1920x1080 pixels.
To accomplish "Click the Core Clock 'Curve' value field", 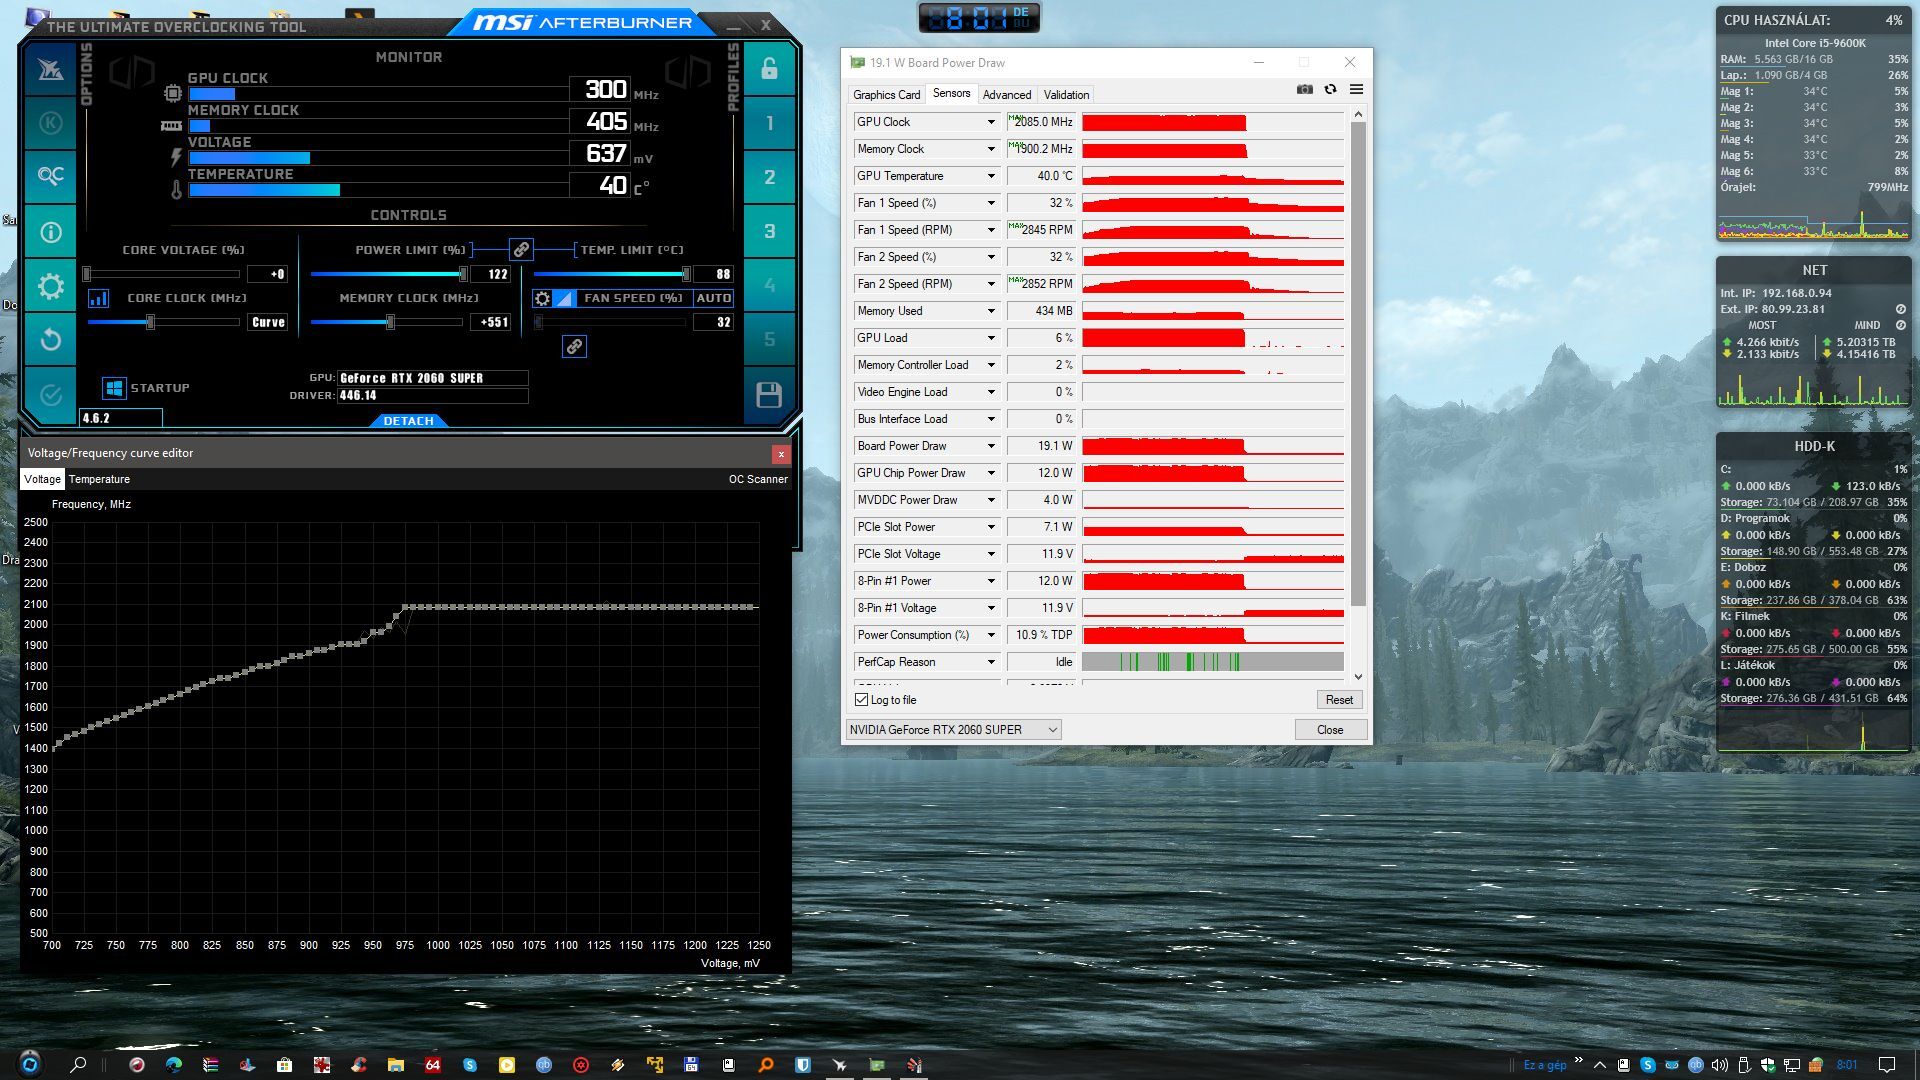I will point(268,322).
